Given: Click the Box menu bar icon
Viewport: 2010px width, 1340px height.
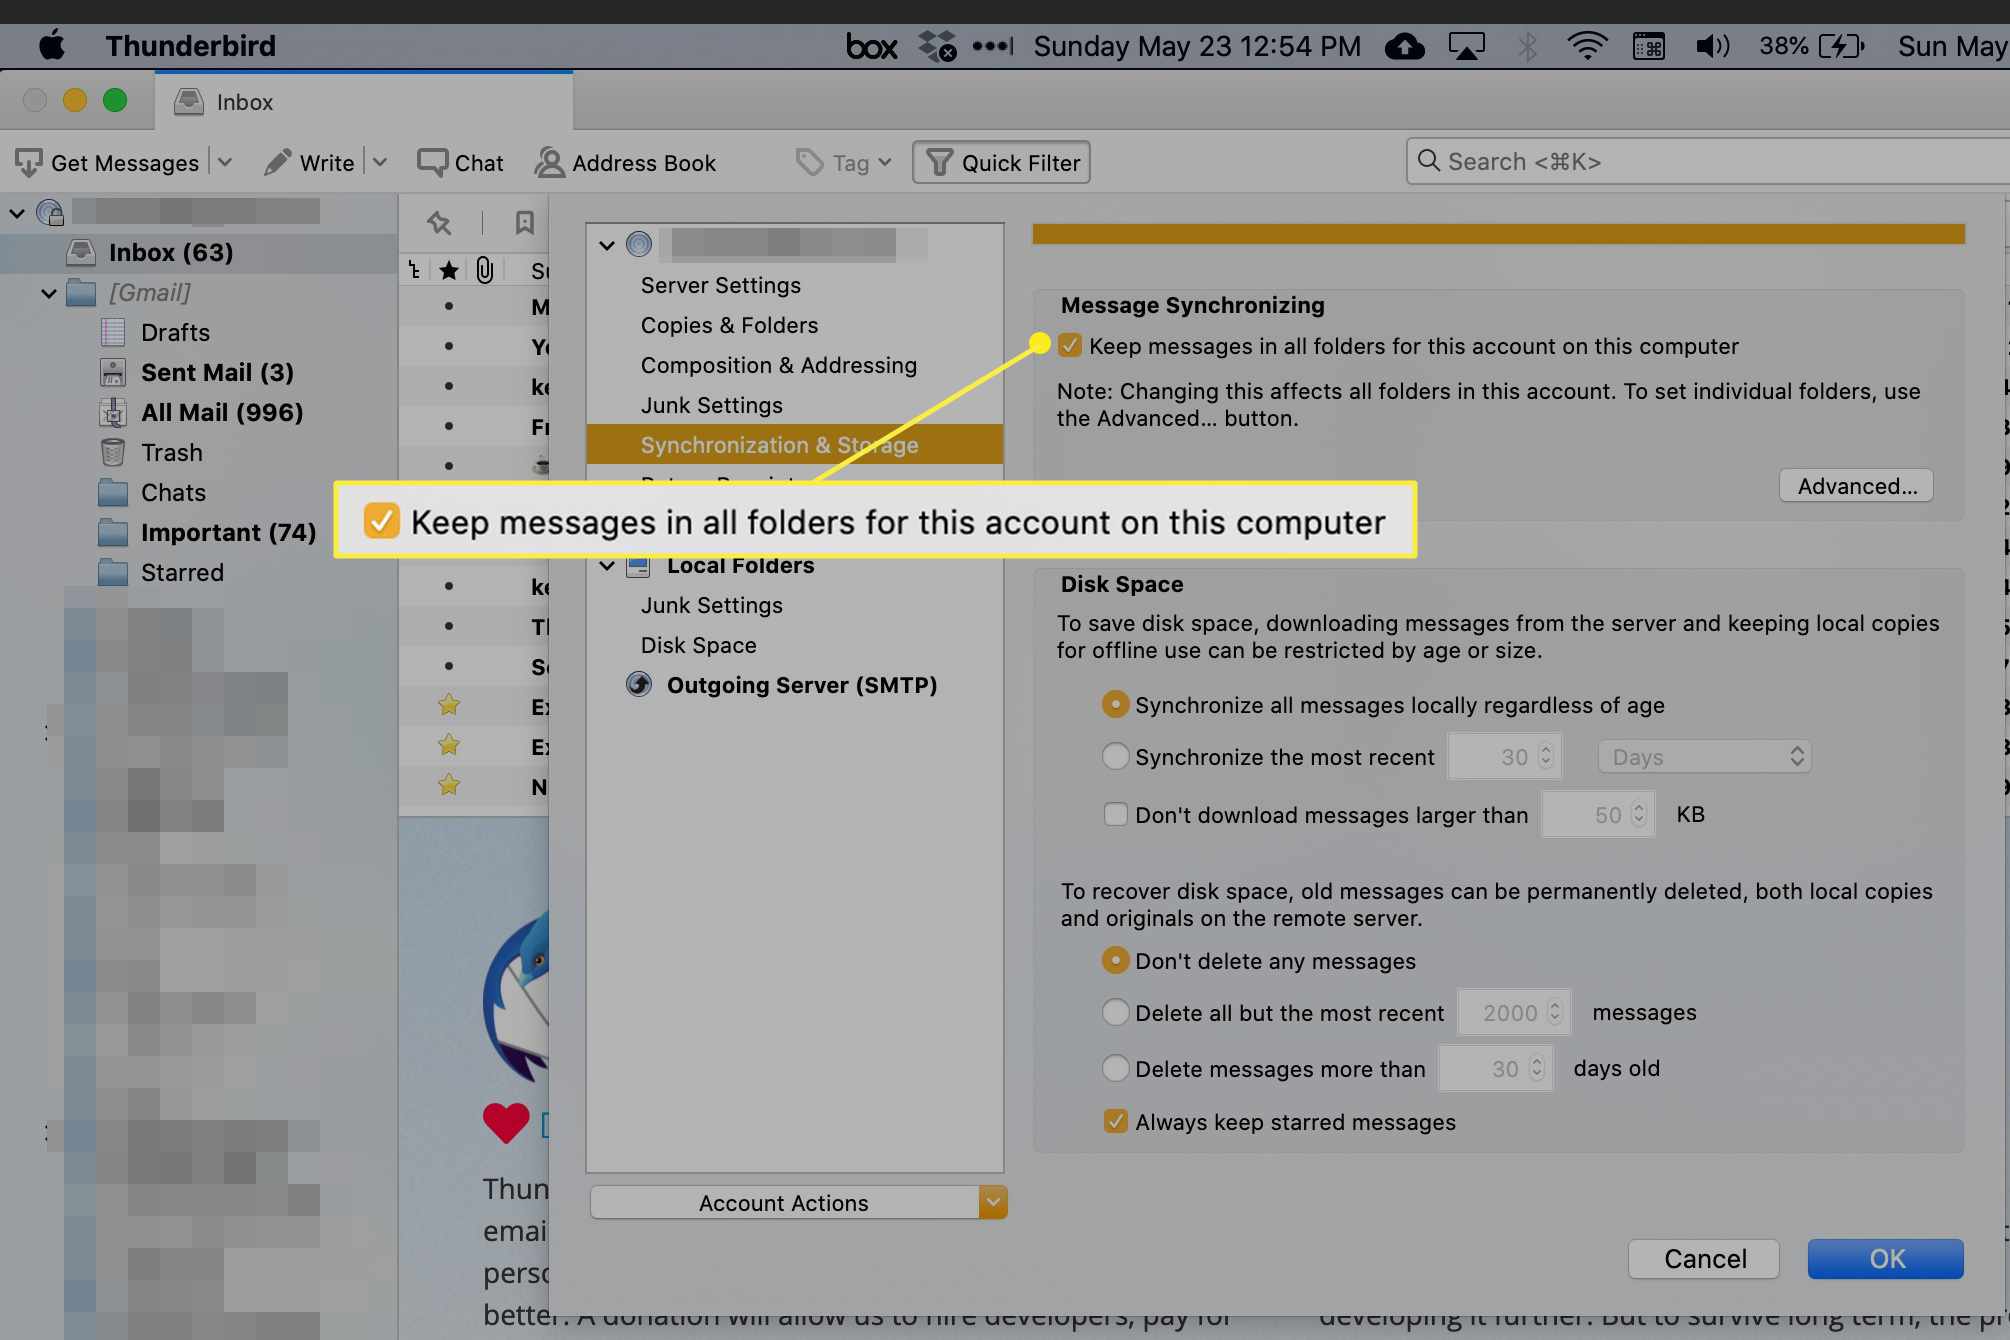Looking at the screenshot, I should pos(871,46).
